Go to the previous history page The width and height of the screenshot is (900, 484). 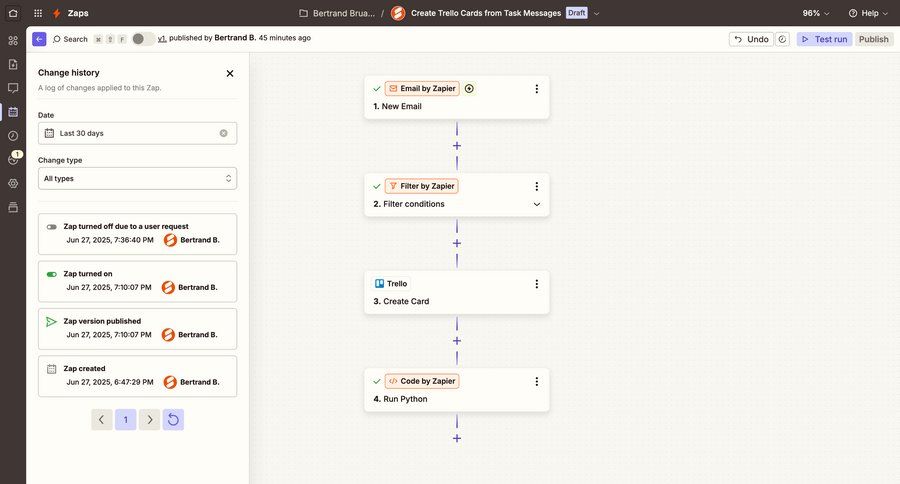[102, 420]
